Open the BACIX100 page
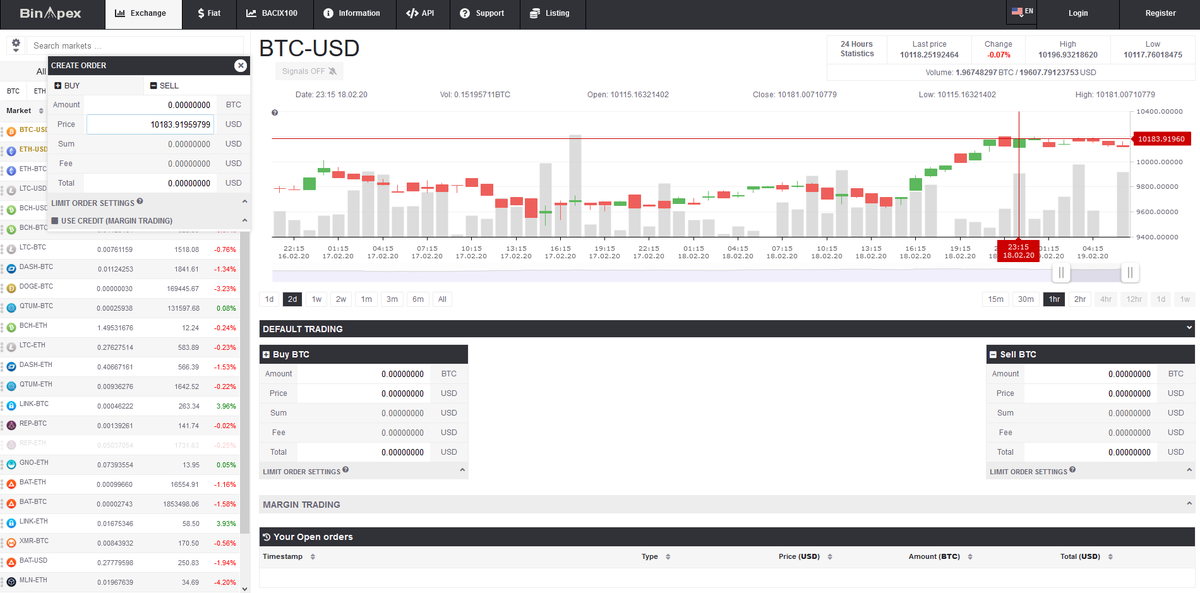 (274, 13)
